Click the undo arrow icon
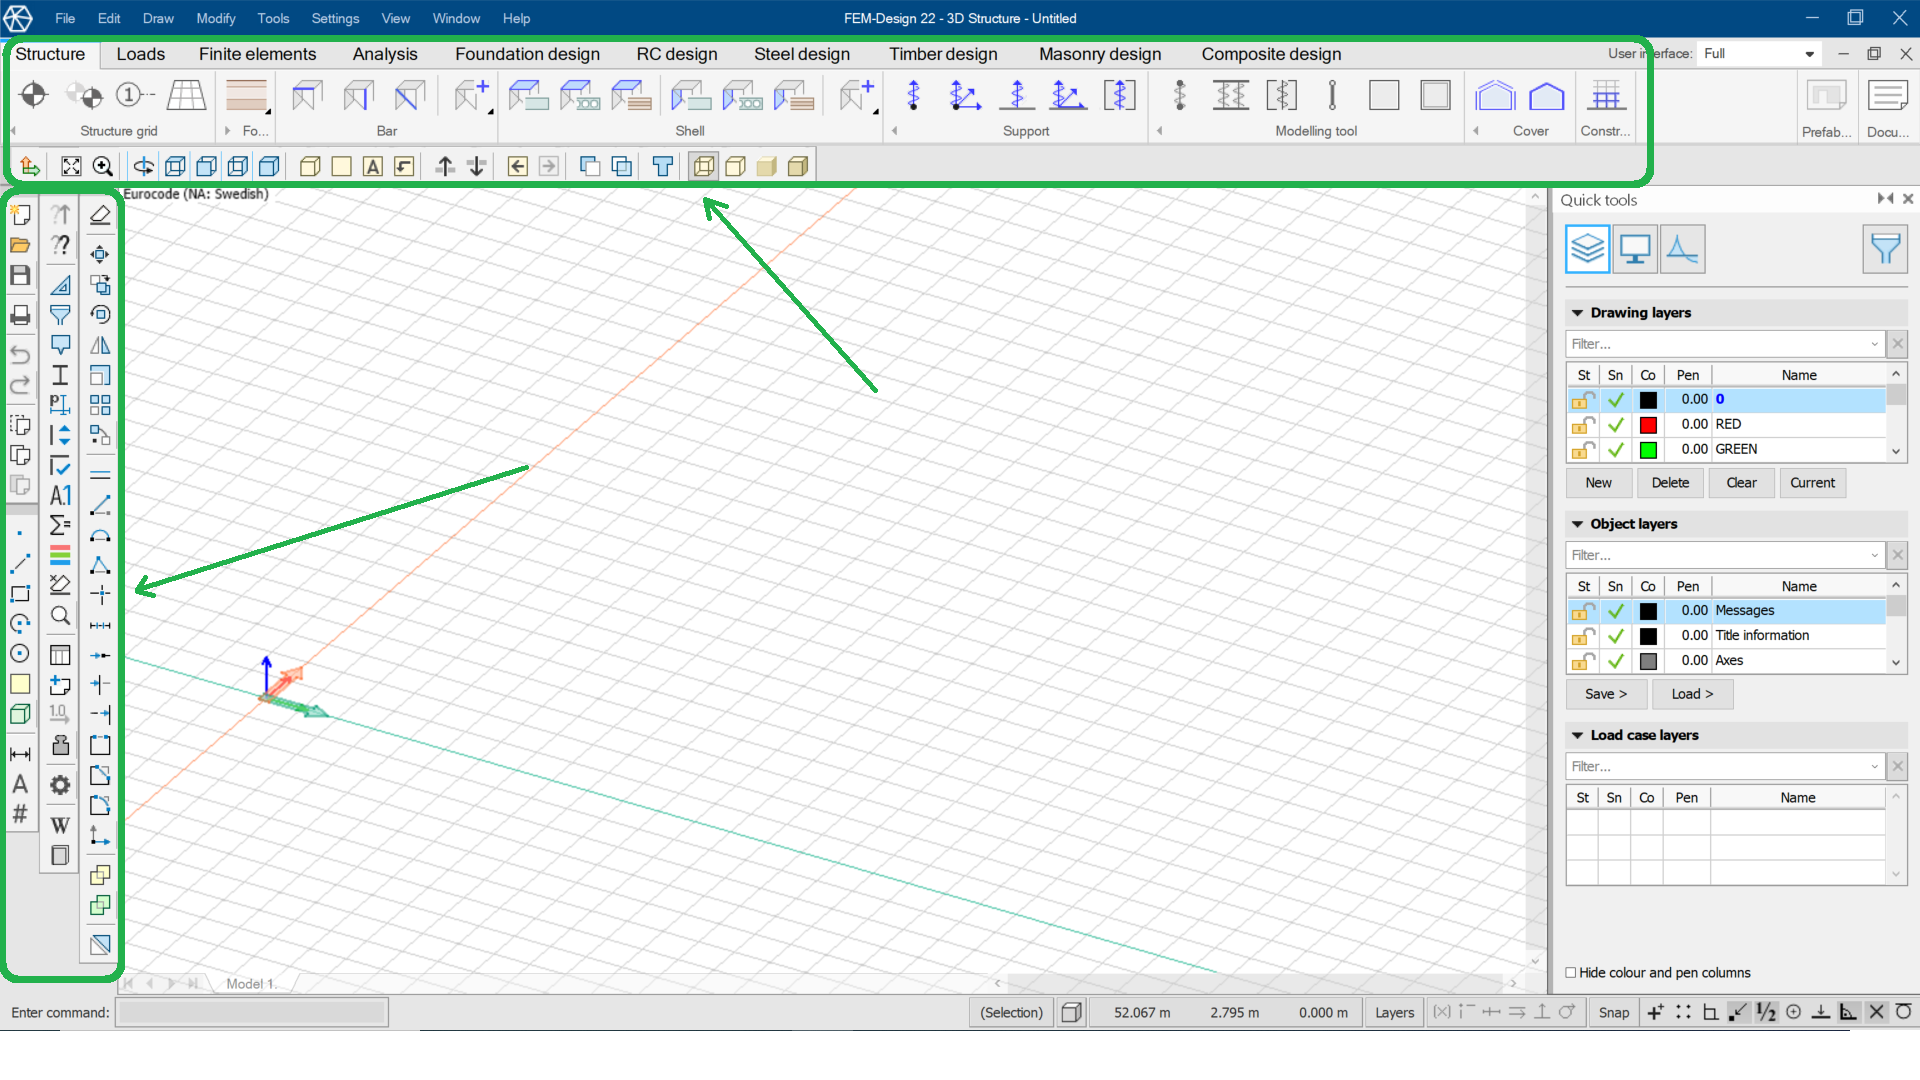Screen dimensions: 1920x1080 click(20, 354)
